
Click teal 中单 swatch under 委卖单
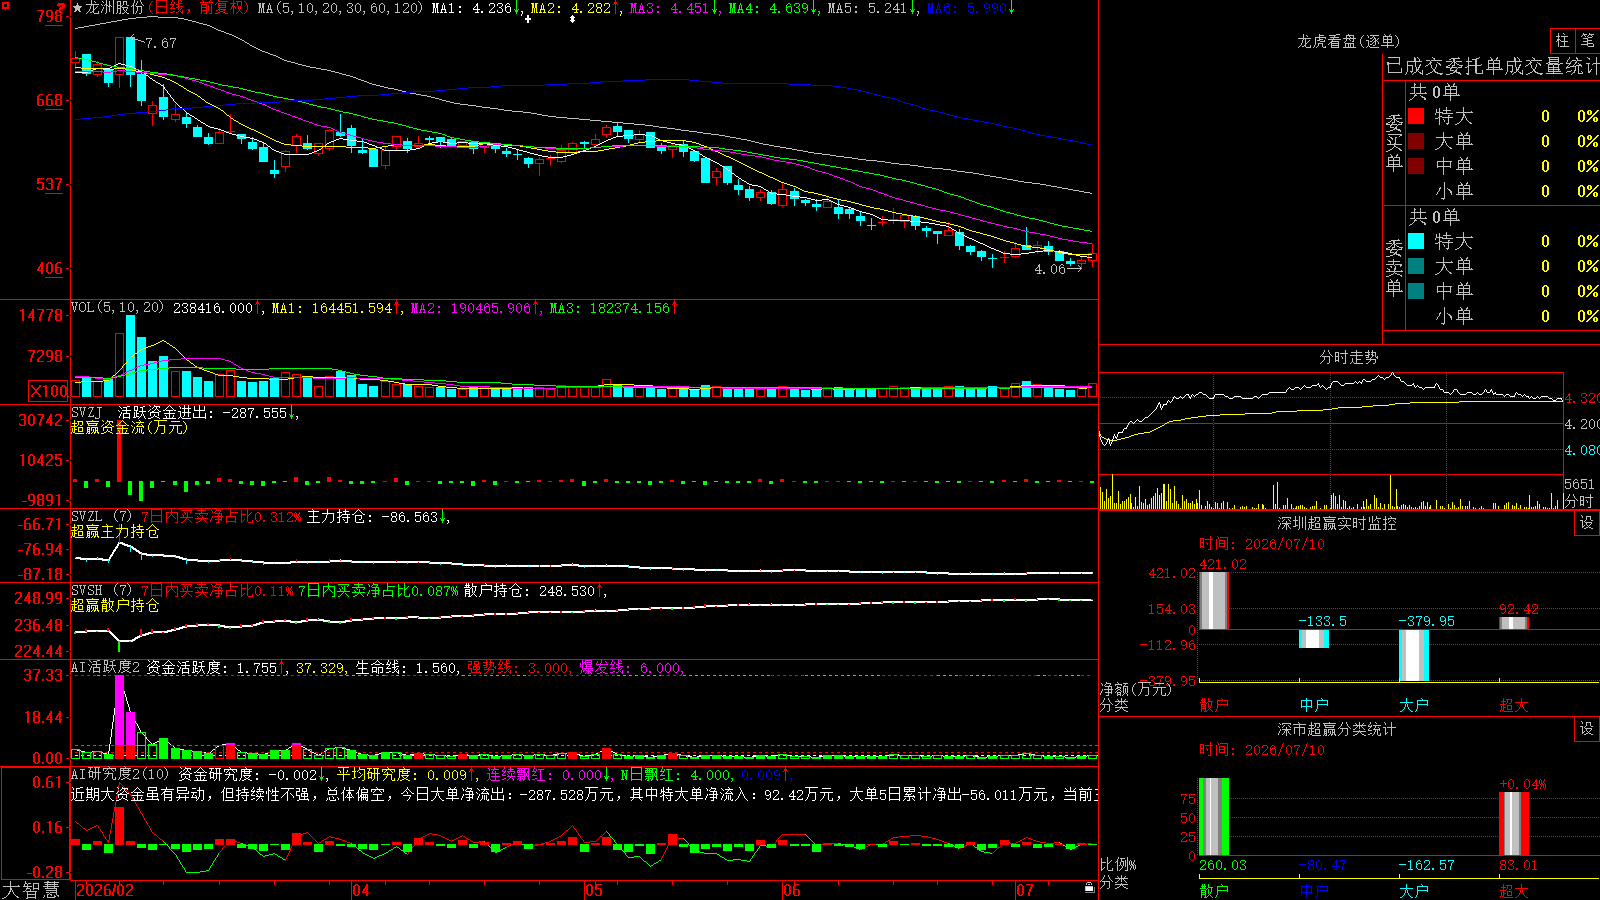tap(1416, 291)
